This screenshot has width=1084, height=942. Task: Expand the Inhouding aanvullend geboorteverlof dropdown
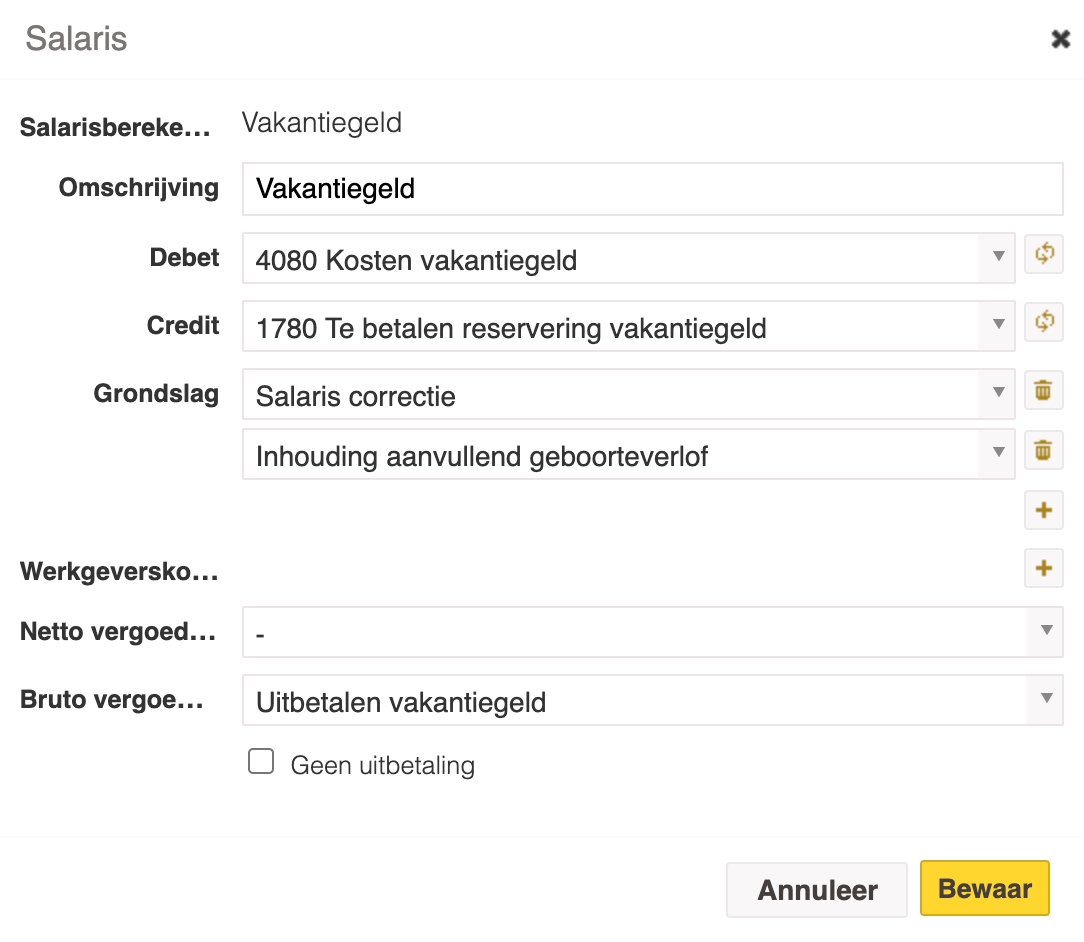[998, 454]
